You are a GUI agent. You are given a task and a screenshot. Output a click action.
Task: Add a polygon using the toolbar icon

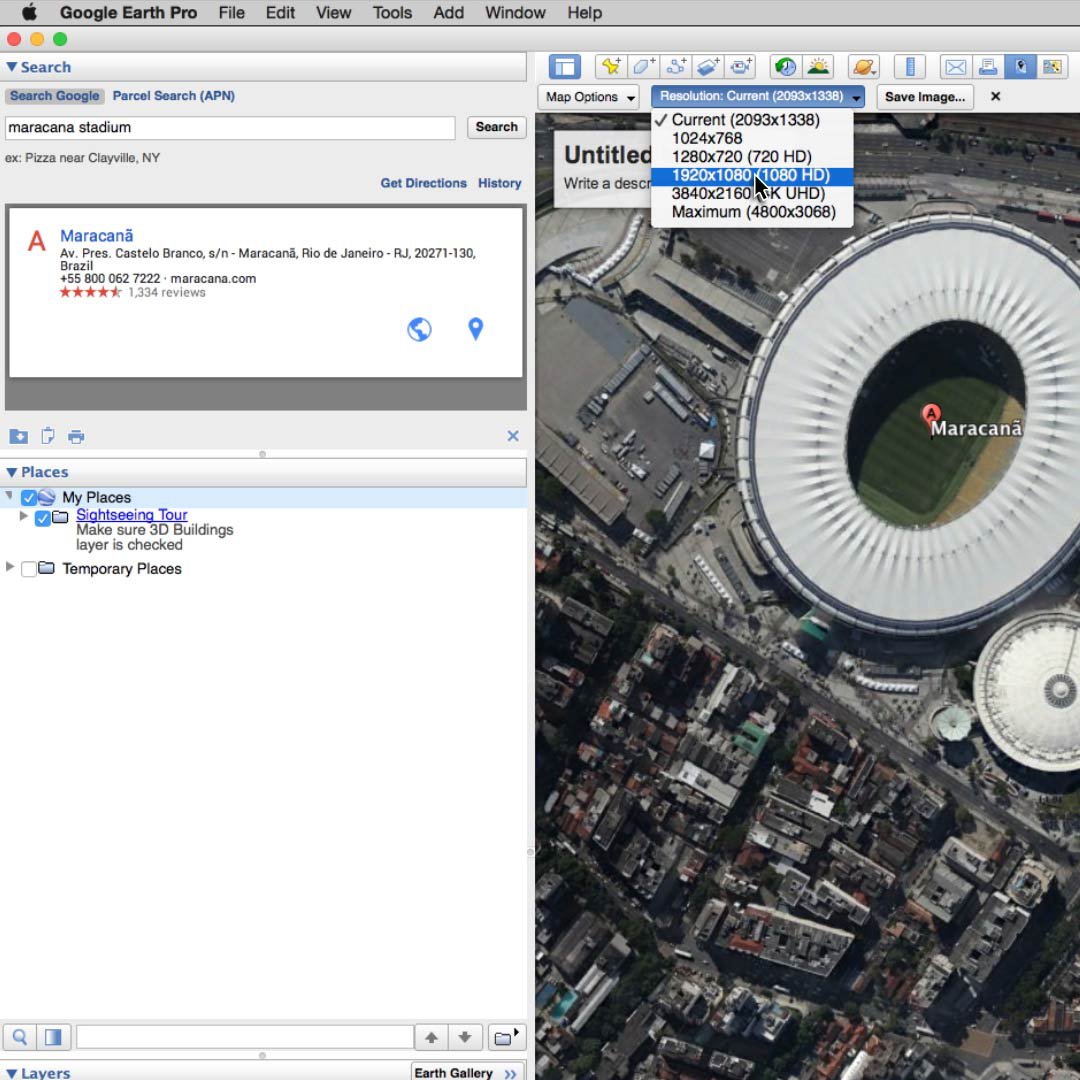(643, 67)
